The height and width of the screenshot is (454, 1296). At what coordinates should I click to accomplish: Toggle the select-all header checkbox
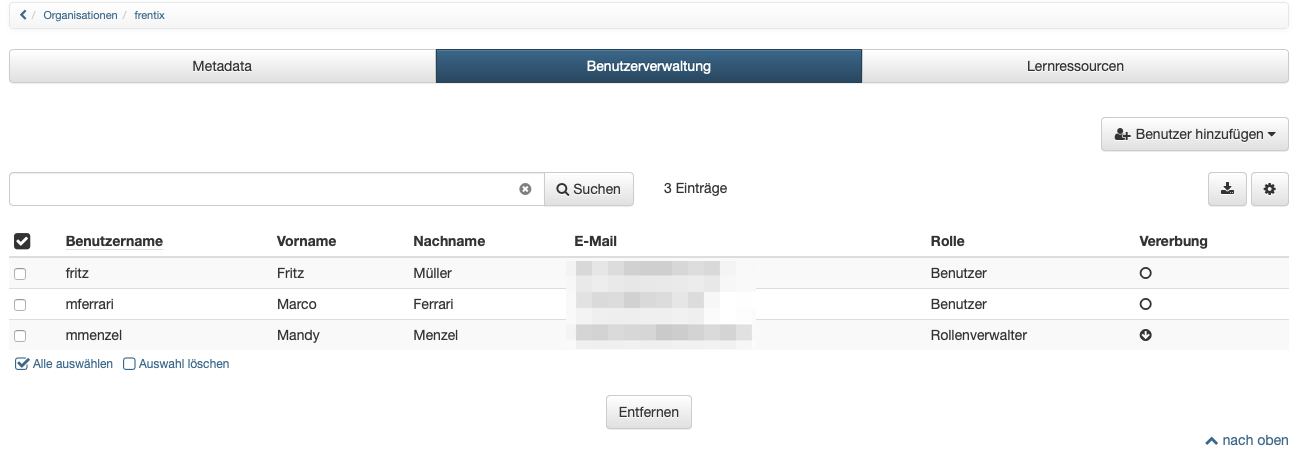click(22, 241)
